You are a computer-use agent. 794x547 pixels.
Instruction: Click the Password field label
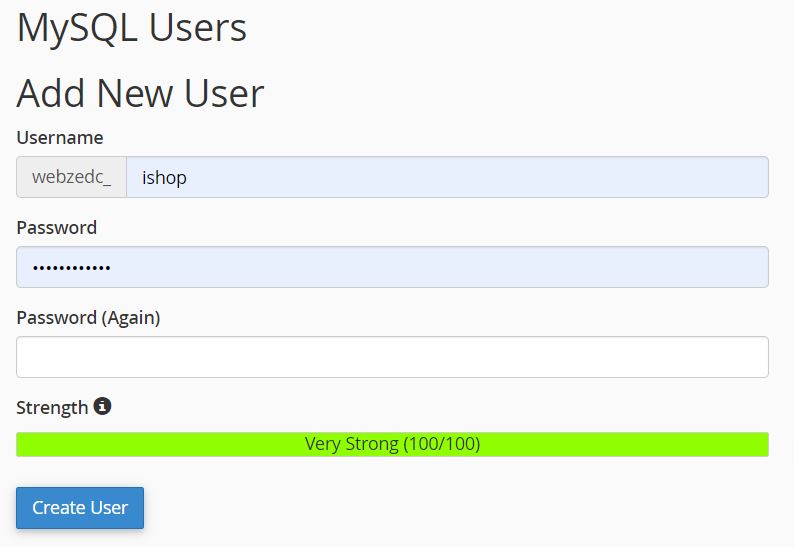57,227
